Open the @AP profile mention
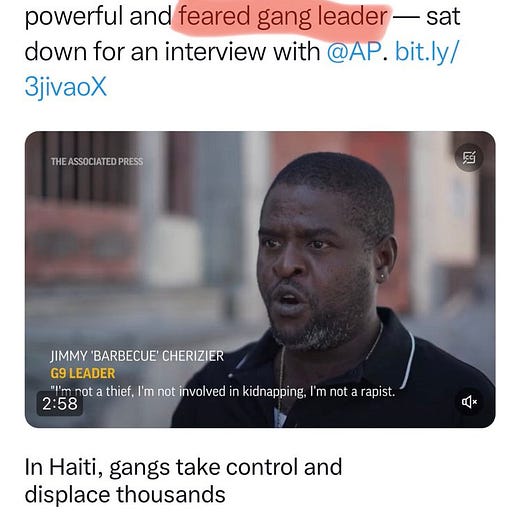The height and width of the screenshot is (520, 520). pyautogui.click(x=354, y=51)
